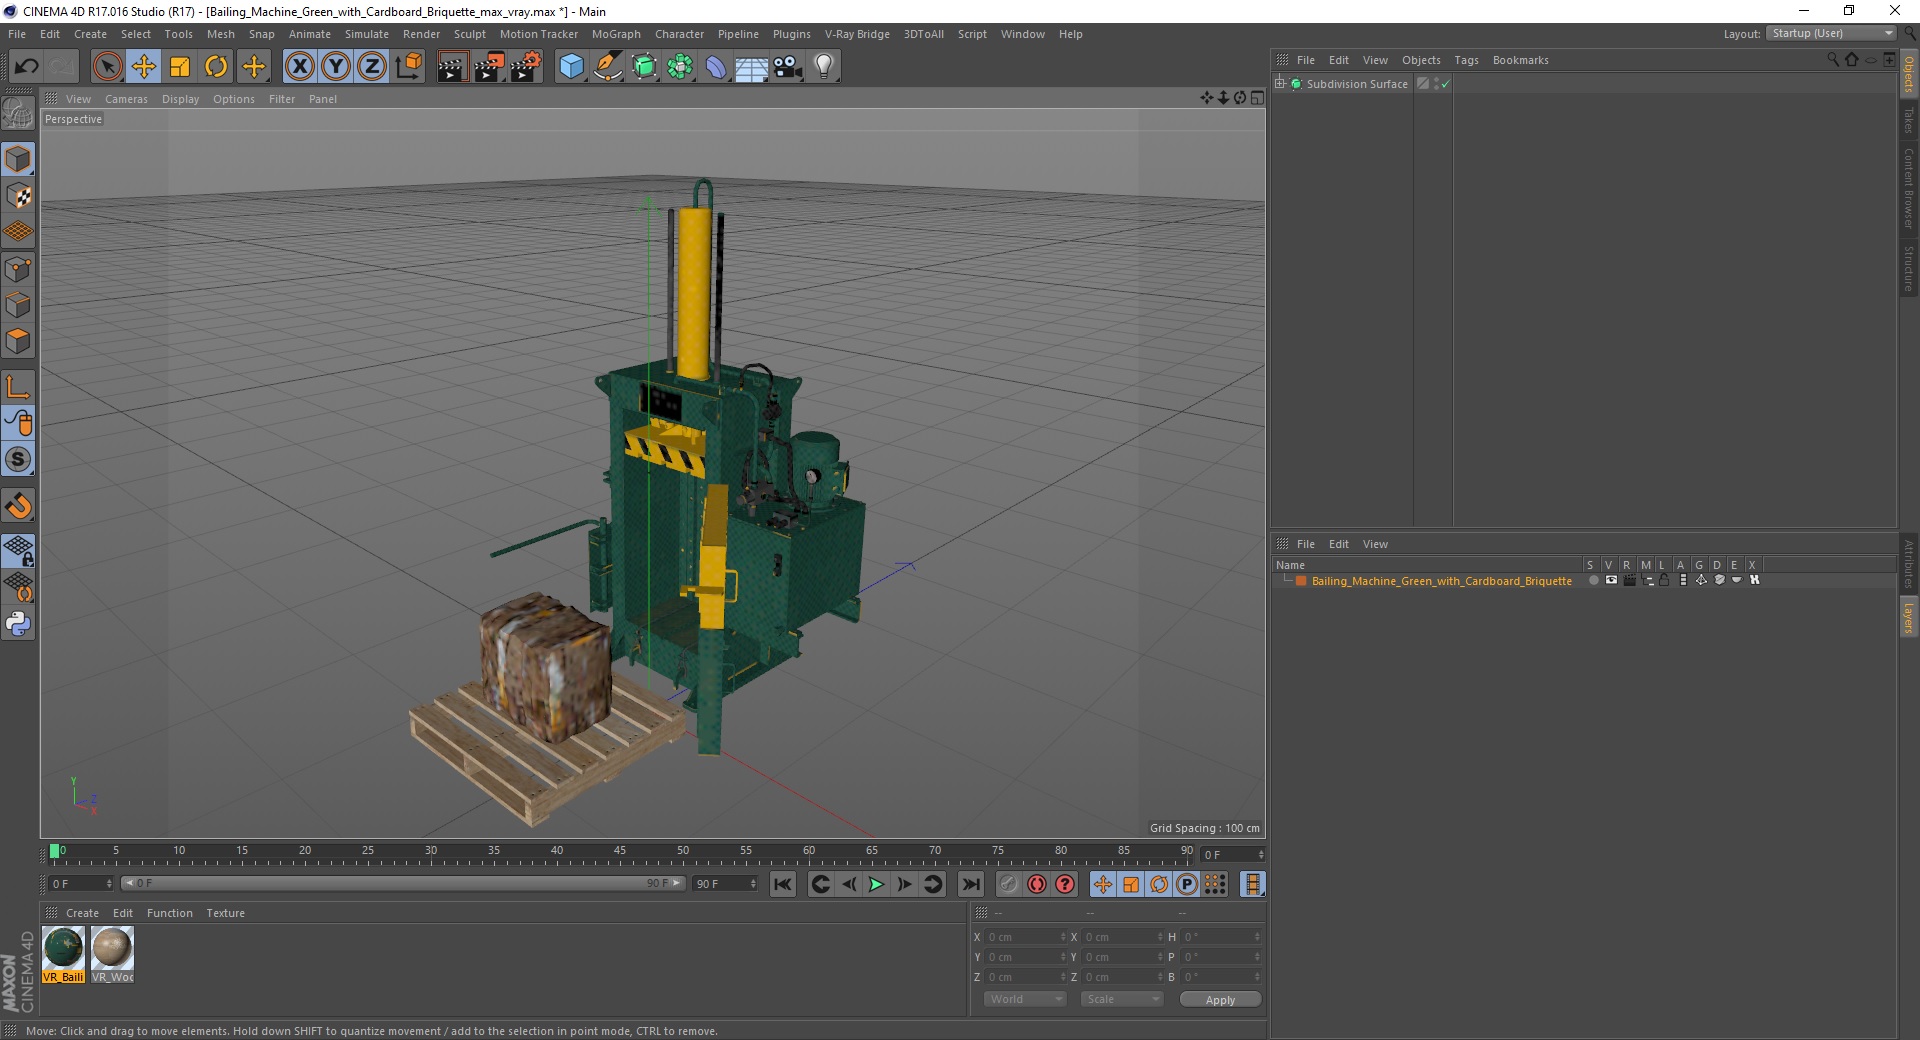Open the Scale mode dropdown
This screenshot has width=1920, height=1040.
(x=1122, y=999)
